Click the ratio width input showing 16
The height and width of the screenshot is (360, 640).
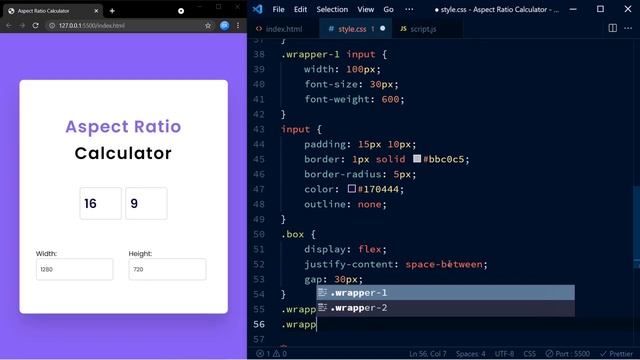click(x=100, y=203)
